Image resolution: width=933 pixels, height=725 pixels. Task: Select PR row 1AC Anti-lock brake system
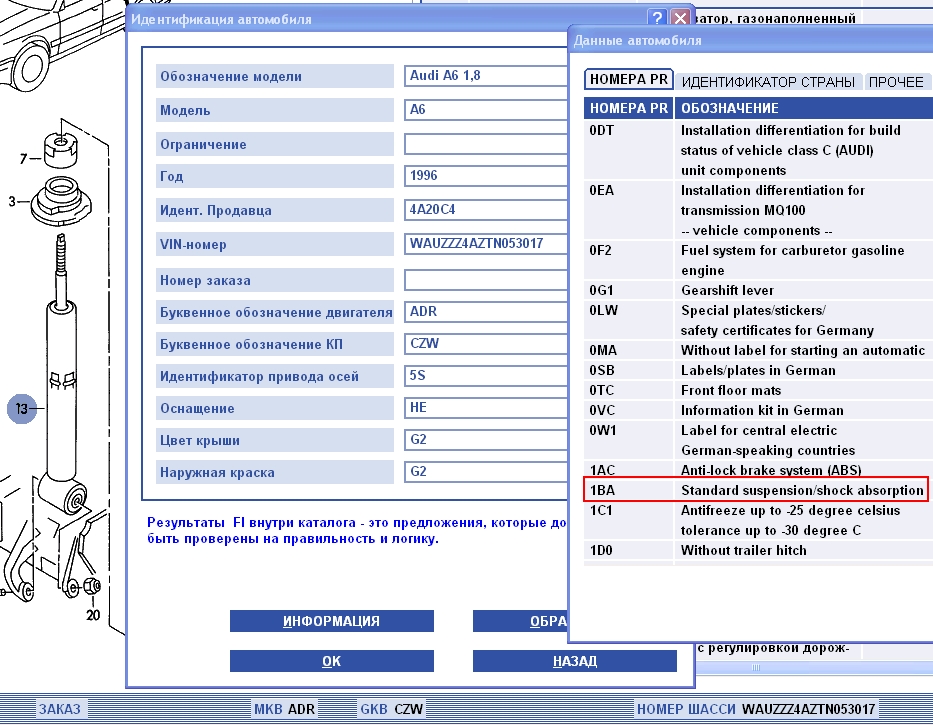coord(758,470)
